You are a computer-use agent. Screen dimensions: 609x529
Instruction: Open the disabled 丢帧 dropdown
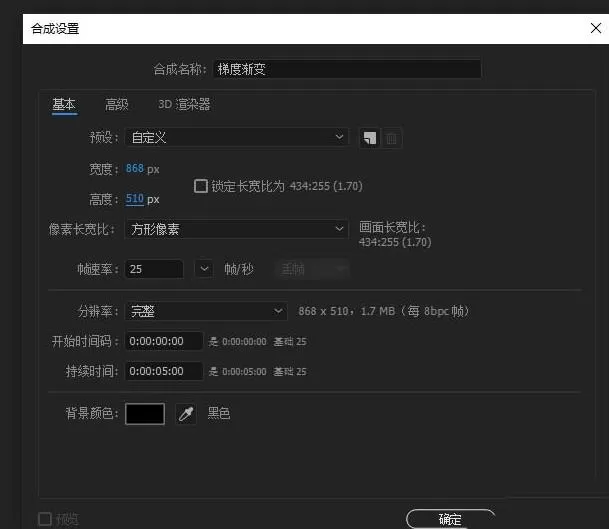(312, 269)
